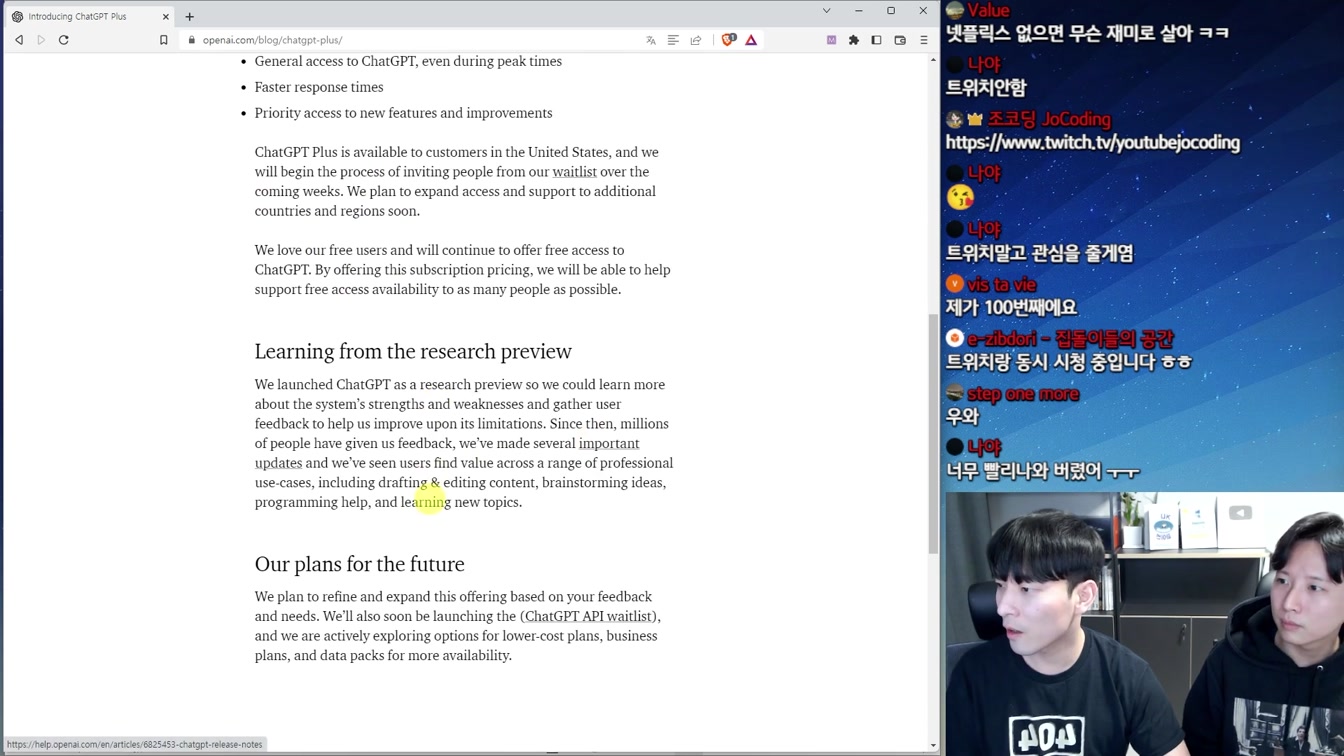Open Brave Rewards triangle icon
The width and height of the screenshot is (1344, 756).
tap(751, 40)
